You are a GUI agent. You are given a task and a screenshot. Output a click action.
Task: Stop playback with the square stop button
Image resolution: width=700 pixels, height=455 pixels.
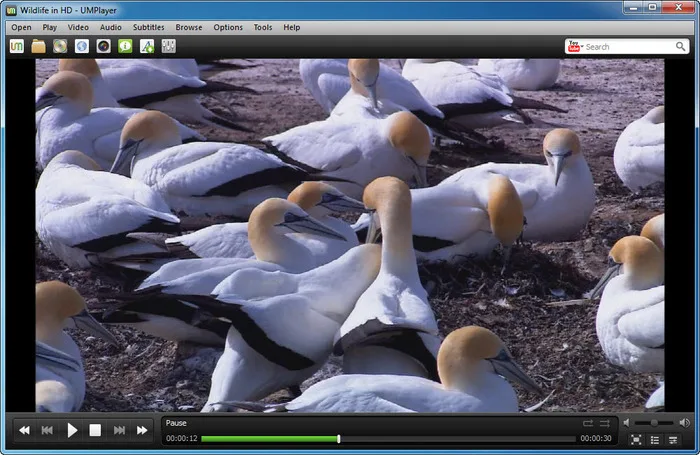(95, 430)
